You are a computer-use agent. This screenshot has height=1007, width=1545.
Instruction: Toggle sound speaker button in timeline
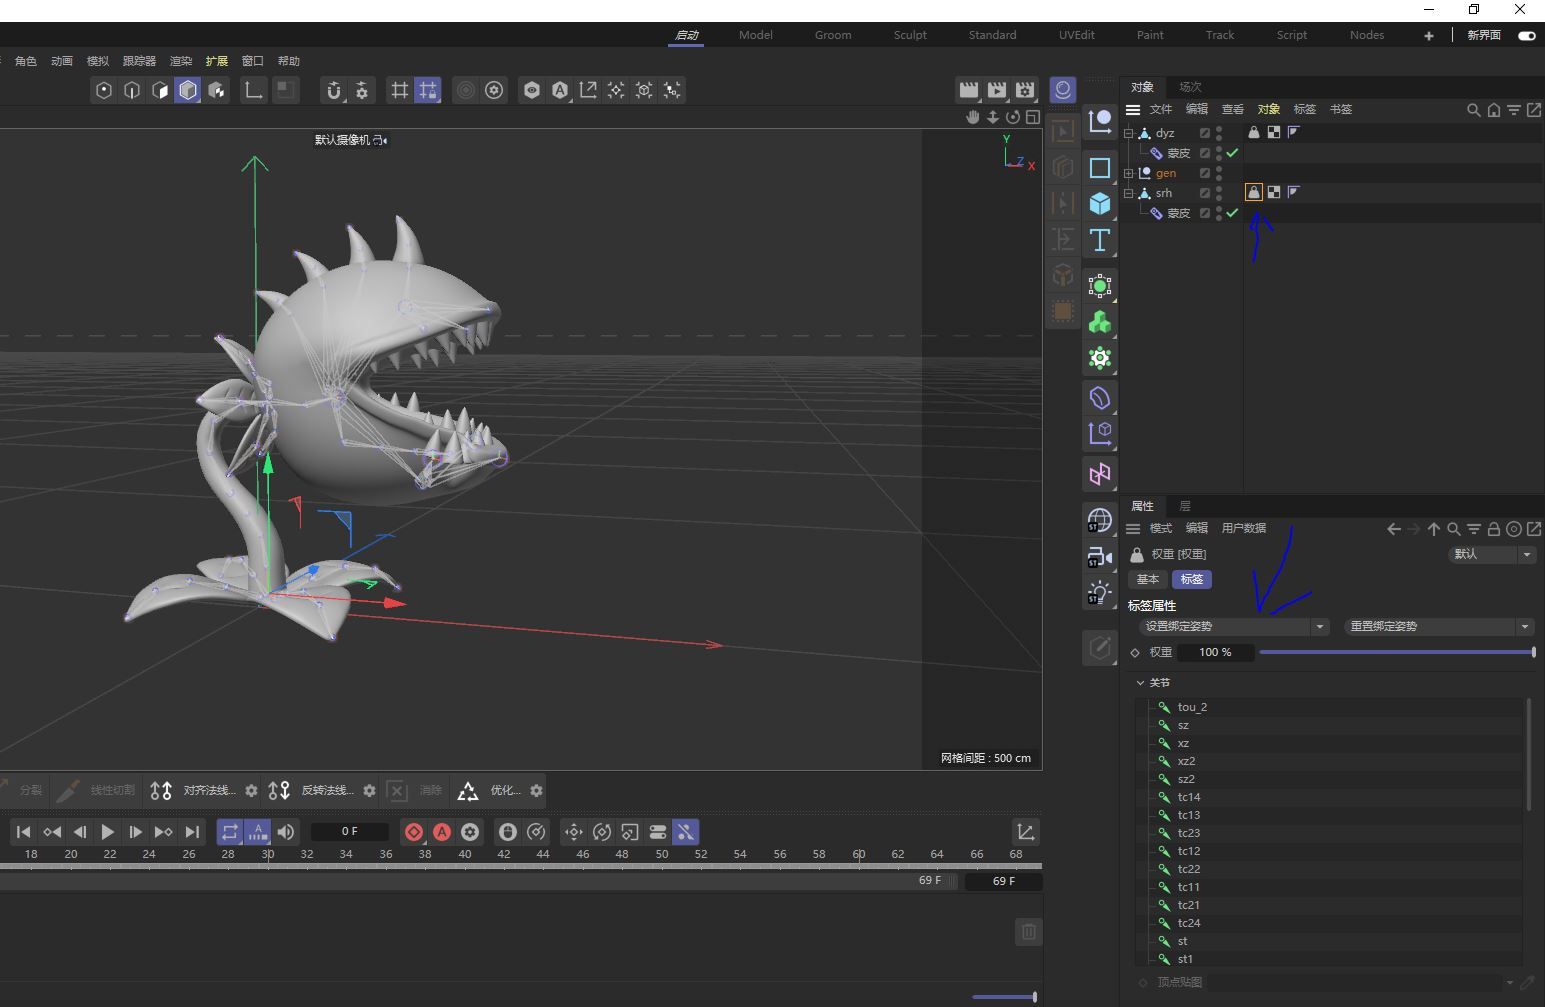point(286,832)
